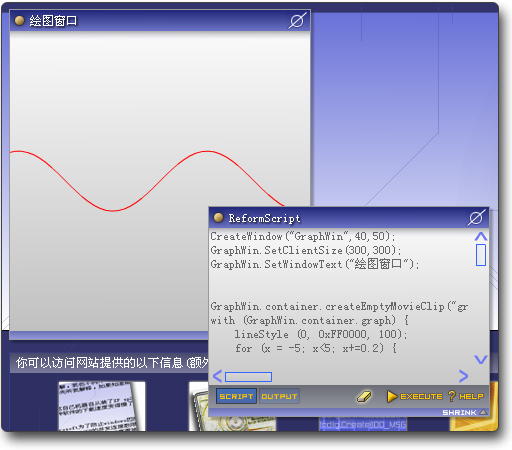Switch to the SCRIPT tab
The image size is (512, 450).
(236, 396)
